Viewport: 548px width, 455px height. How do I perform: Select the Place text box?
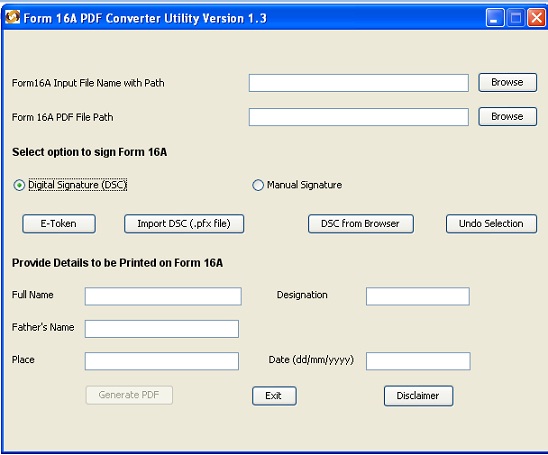pos(162,361)
